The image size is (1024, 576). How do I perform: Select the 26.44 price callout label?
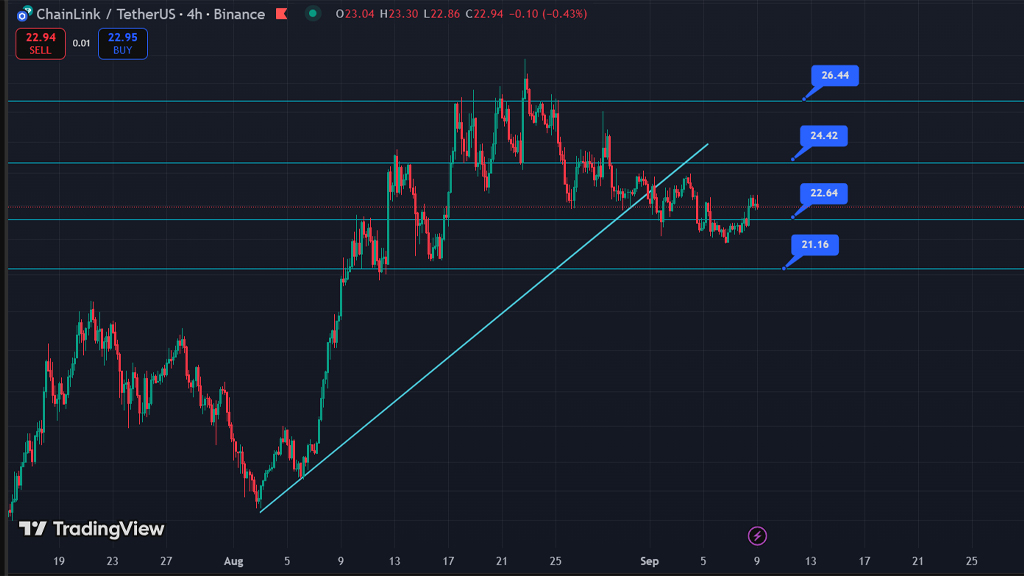834,76
